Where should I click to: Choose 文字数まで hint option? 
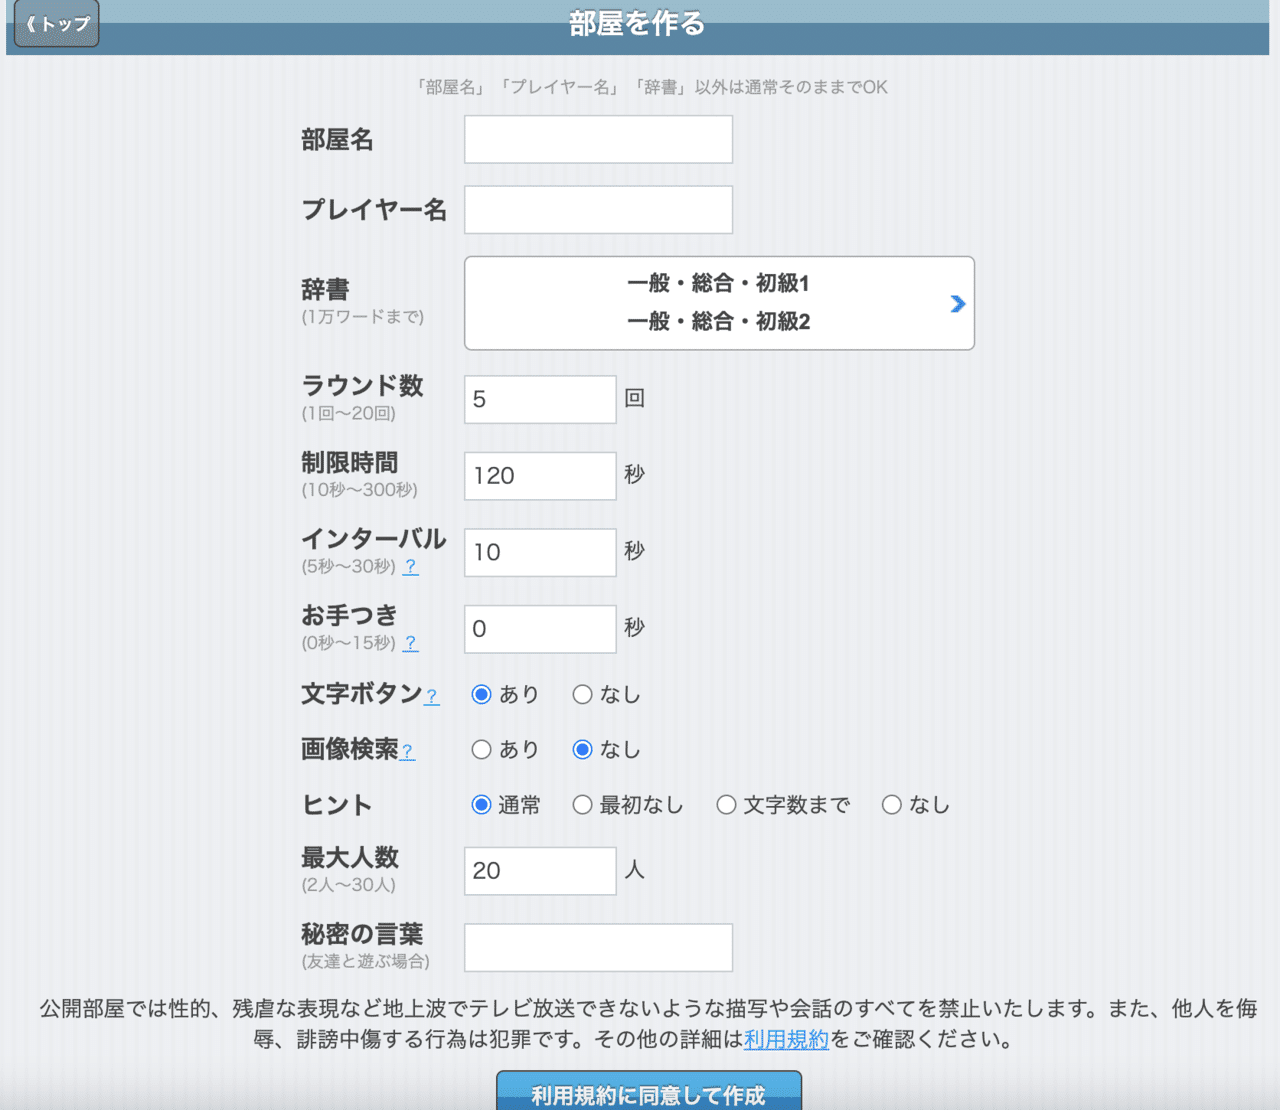point(726,805)
